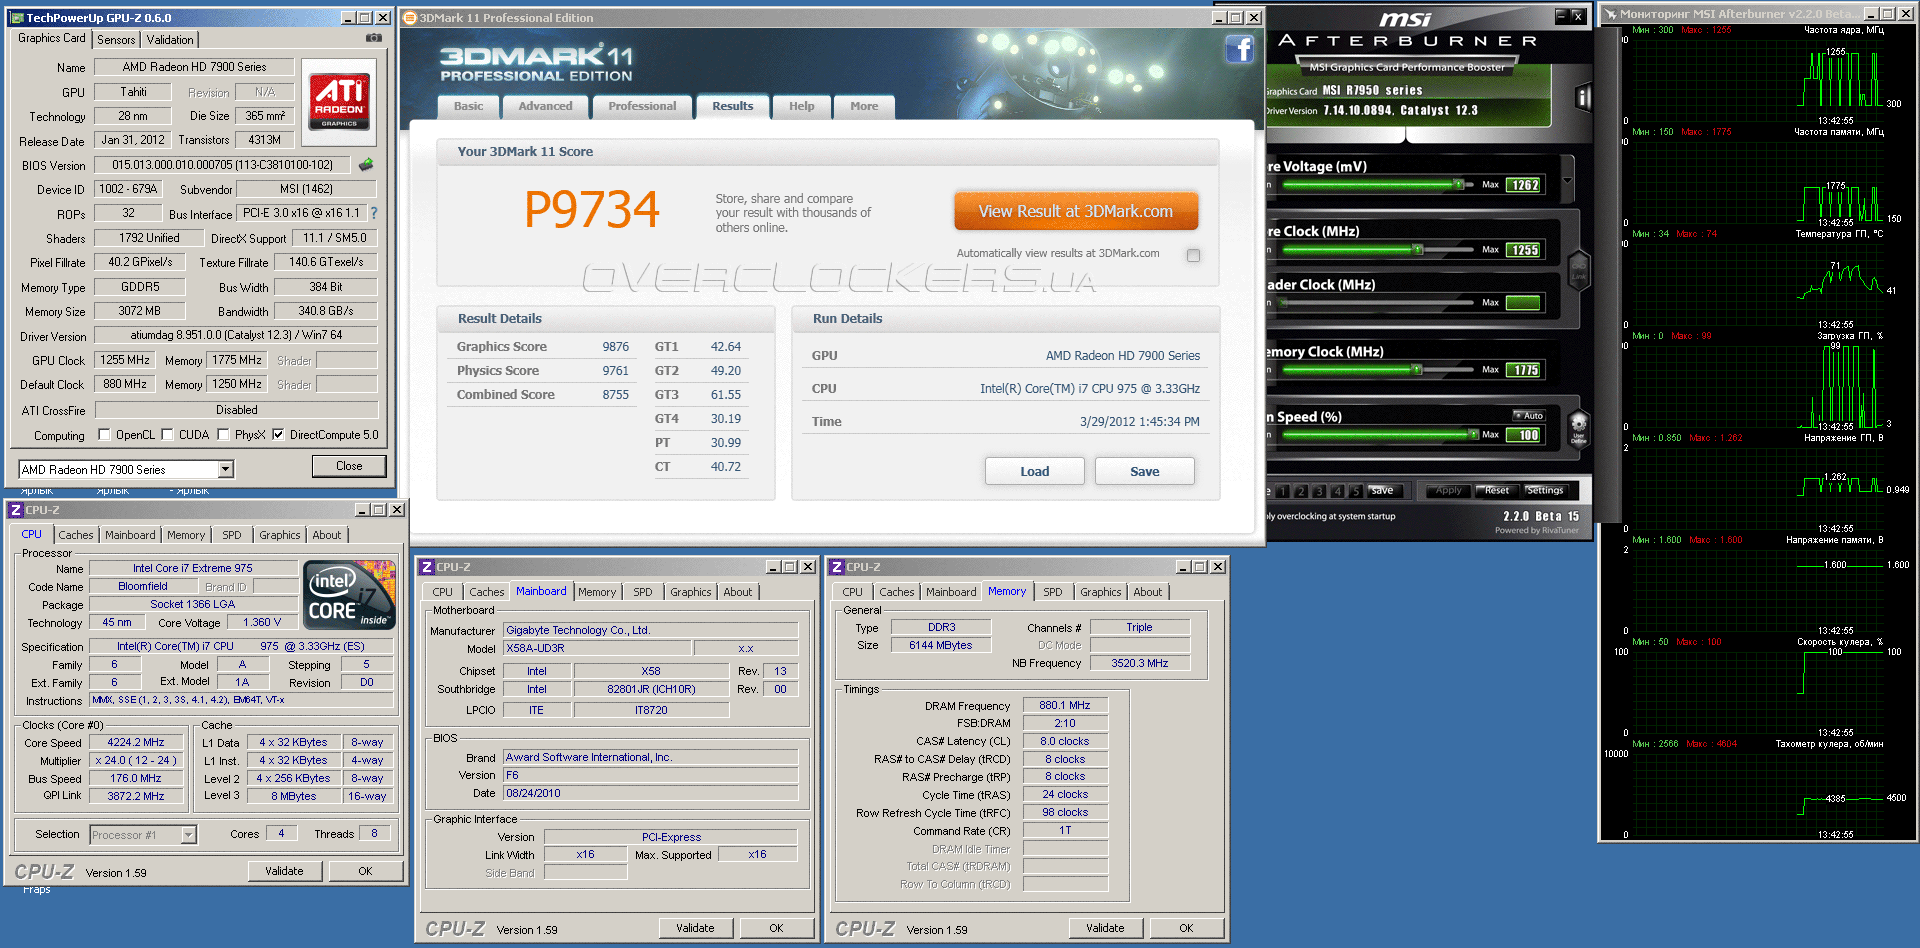Viewport: 1920px width, 948px height.
Task: Click the GPU-Z screenshot camera icon
Action: click(x=374, y=38)
